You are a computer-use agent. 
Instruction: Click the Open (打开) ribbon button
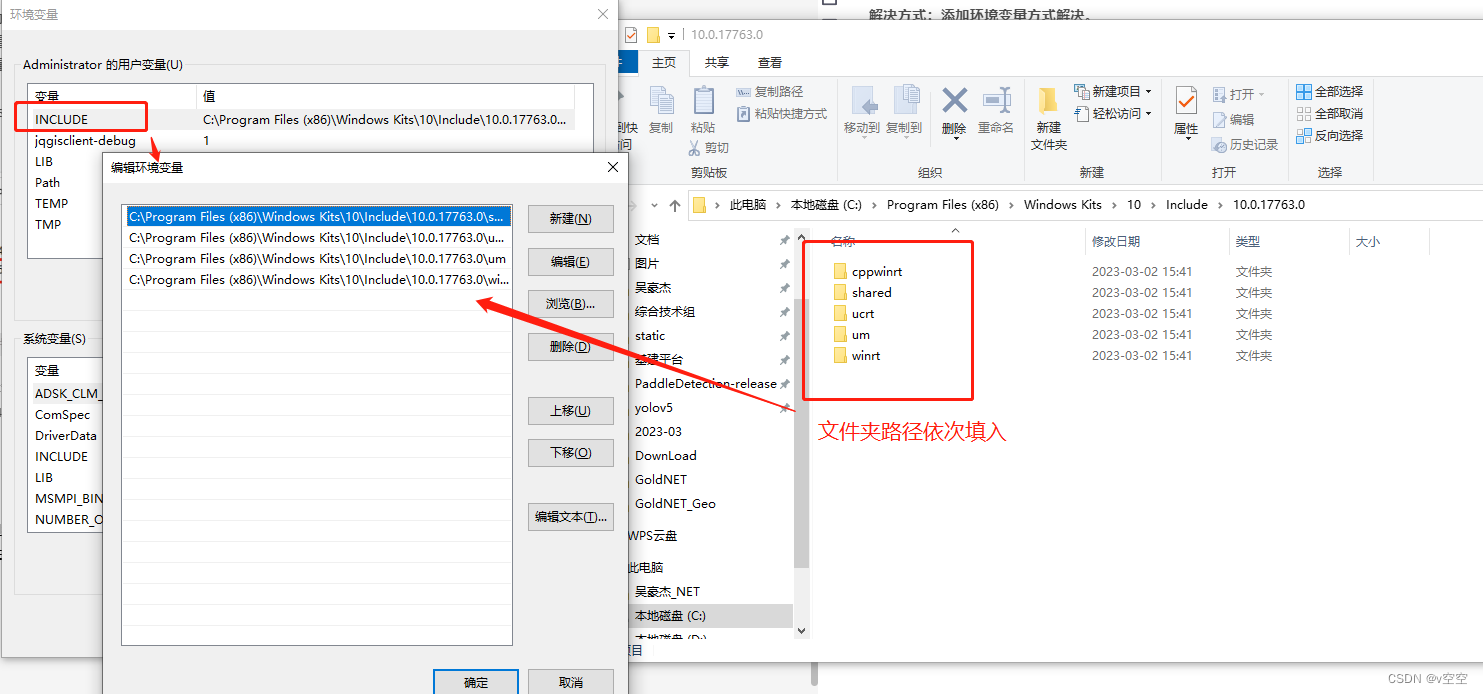click(1238, 94)
